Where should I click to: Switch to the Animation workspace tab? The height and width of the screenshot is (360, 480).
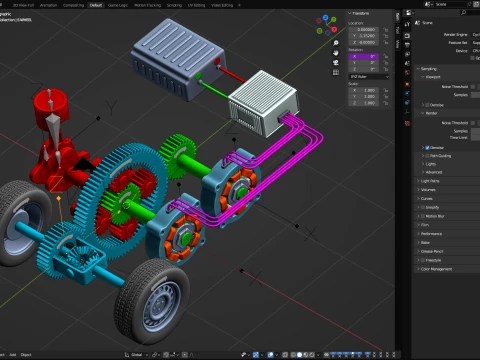pyautogui.click(x=48, y=5)
